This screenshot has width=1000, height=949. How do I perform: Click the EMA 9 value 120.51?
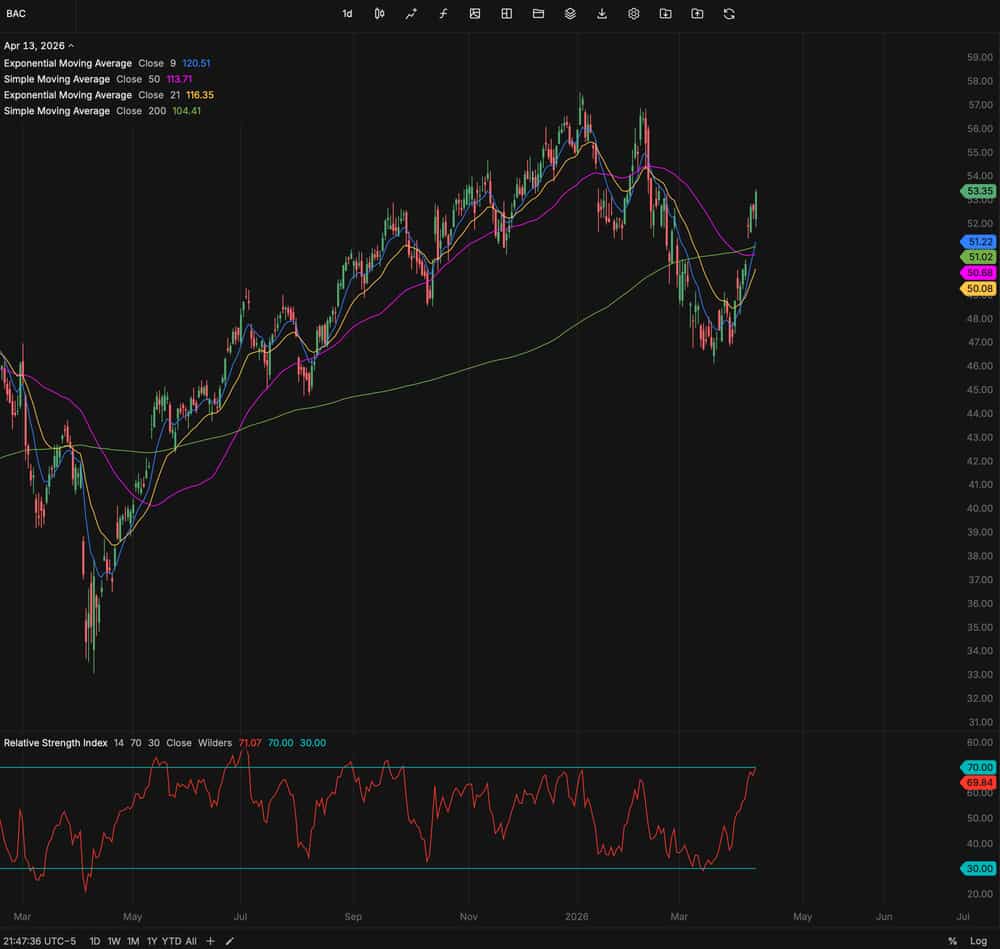click(196, 63)
